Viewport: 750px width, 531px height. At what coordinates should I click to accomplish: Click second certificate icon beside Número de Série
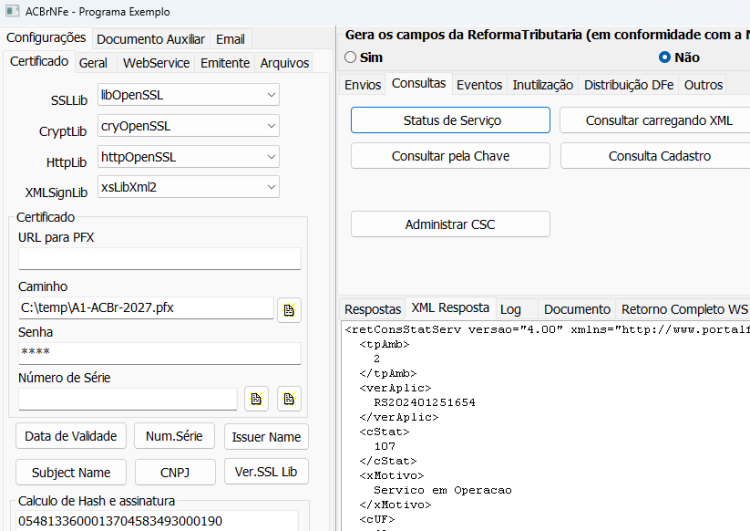pos(289,398)
